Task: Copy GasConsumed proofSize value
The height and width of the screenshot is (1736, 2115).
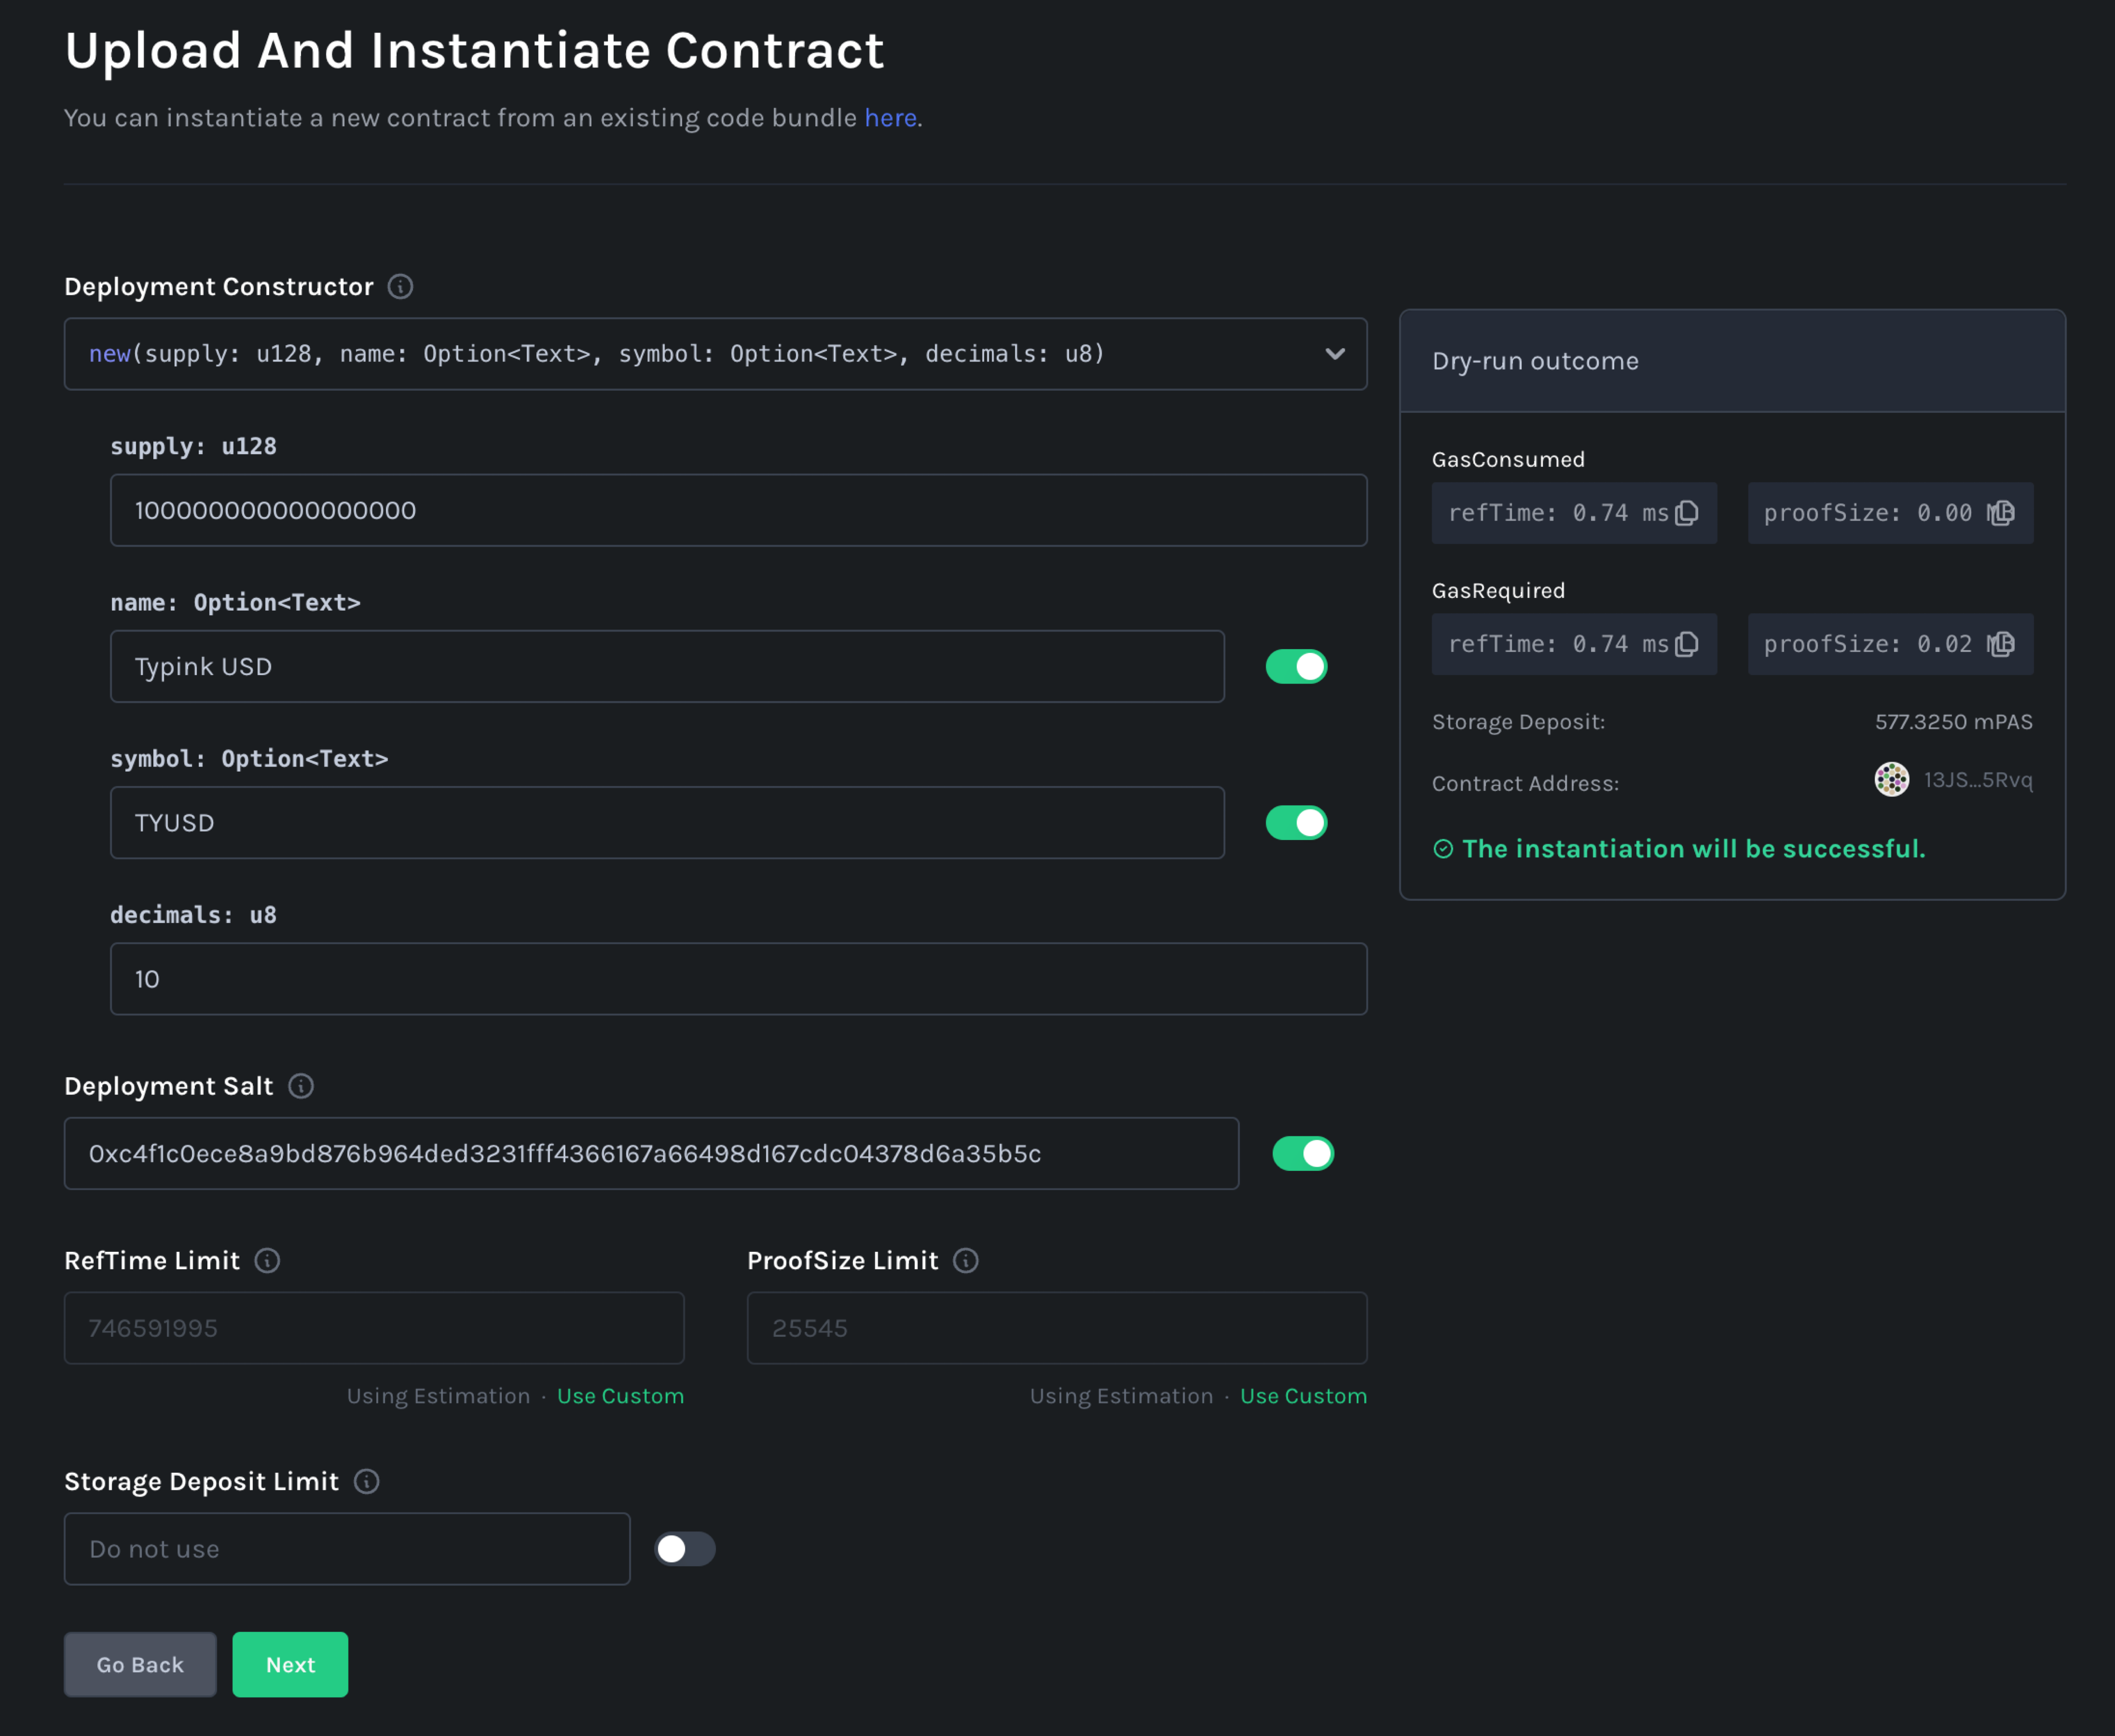Action: pos(2002,513)
